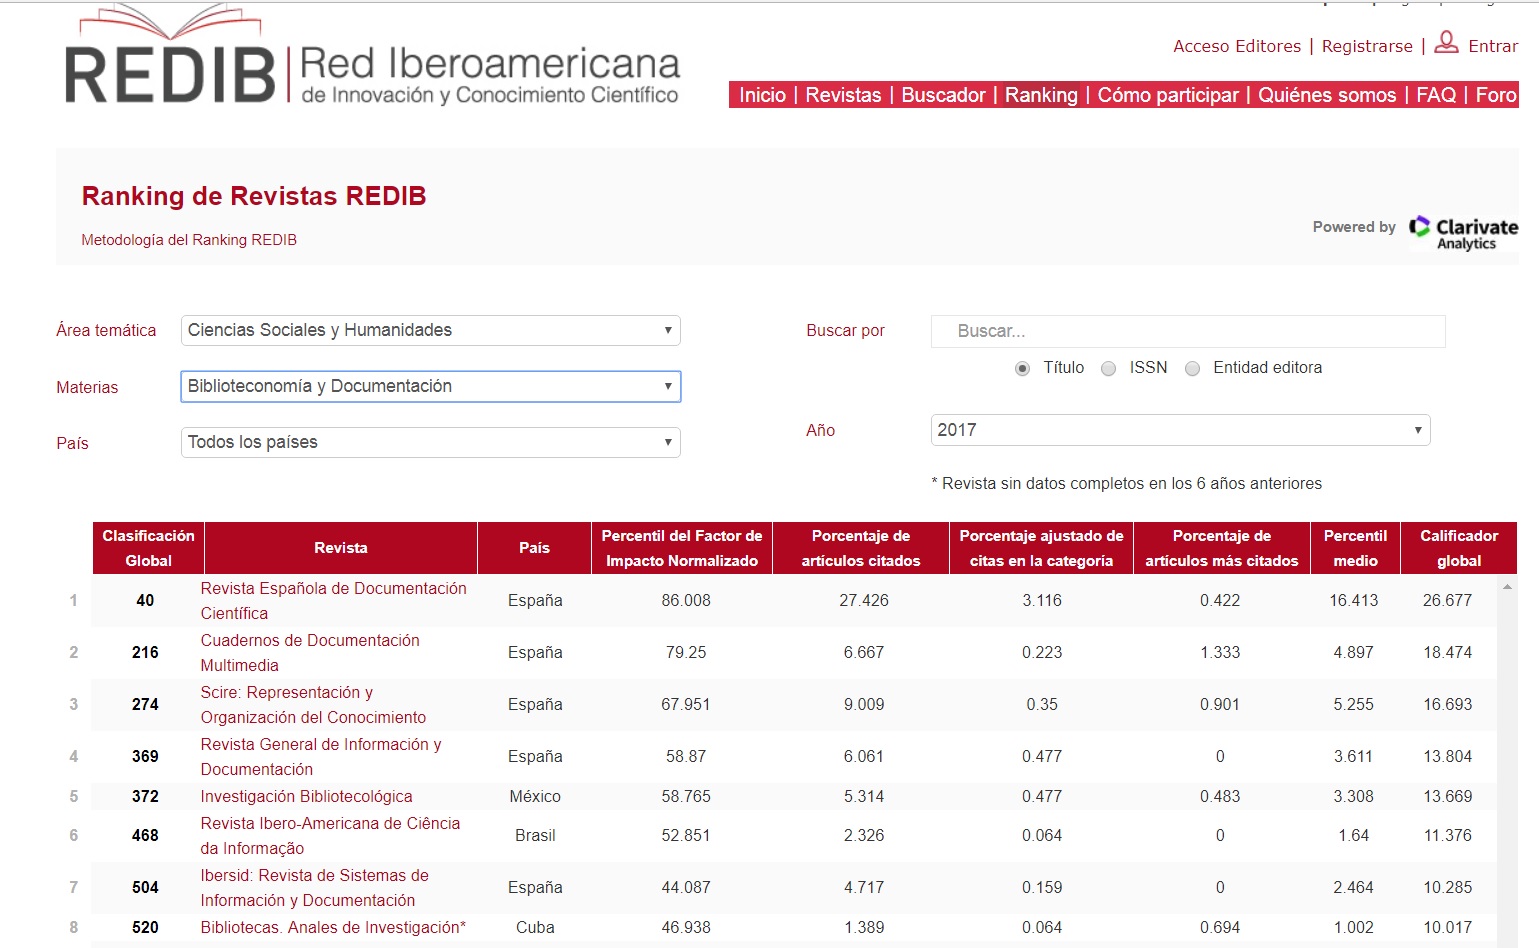Click the table scrollbar up arrow
Screen dimensions: 1539x948
[x=1507, y=587]
